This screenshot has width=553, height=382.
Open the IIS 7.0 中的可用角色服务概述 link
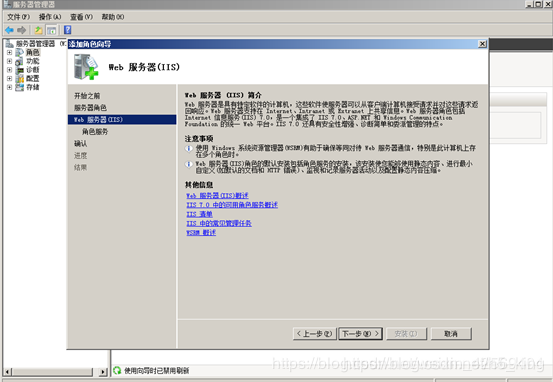coord(232,205)
